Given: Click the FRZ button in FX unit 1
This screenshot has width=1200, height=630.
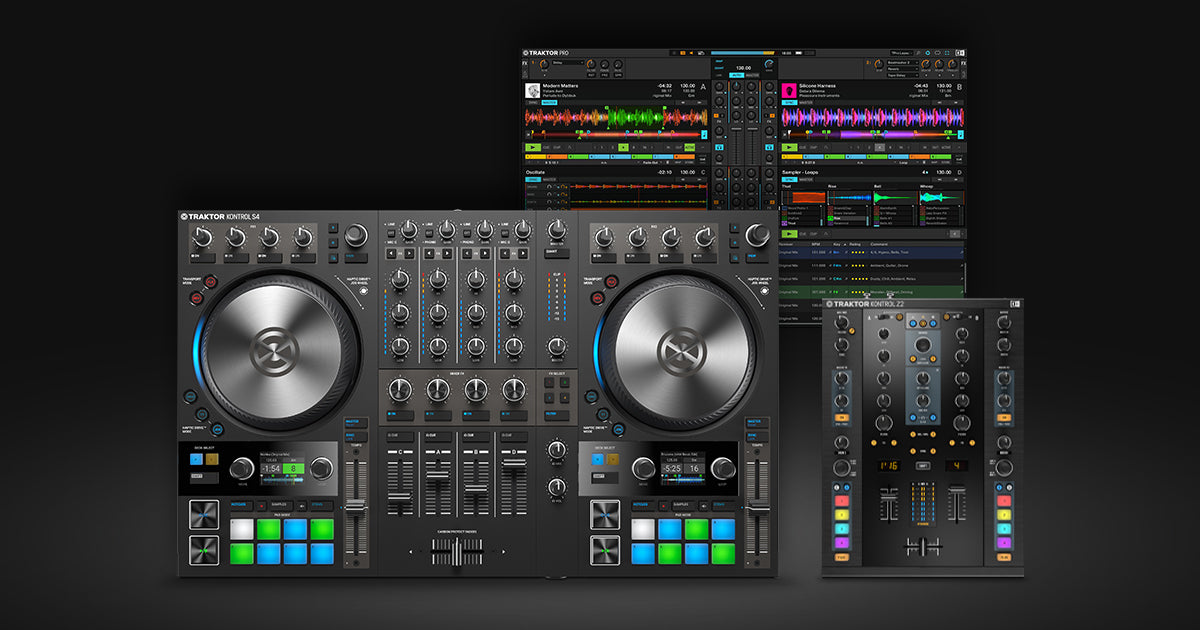Looking at the screenshot, I should click(x=604, y=75).
